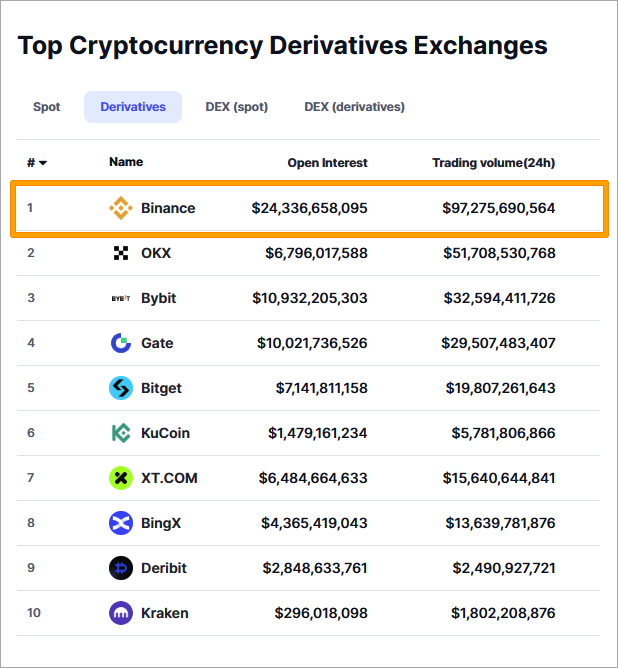Screen dimensions: 618x668
Task: Click the Name column header
Action: 126,162
